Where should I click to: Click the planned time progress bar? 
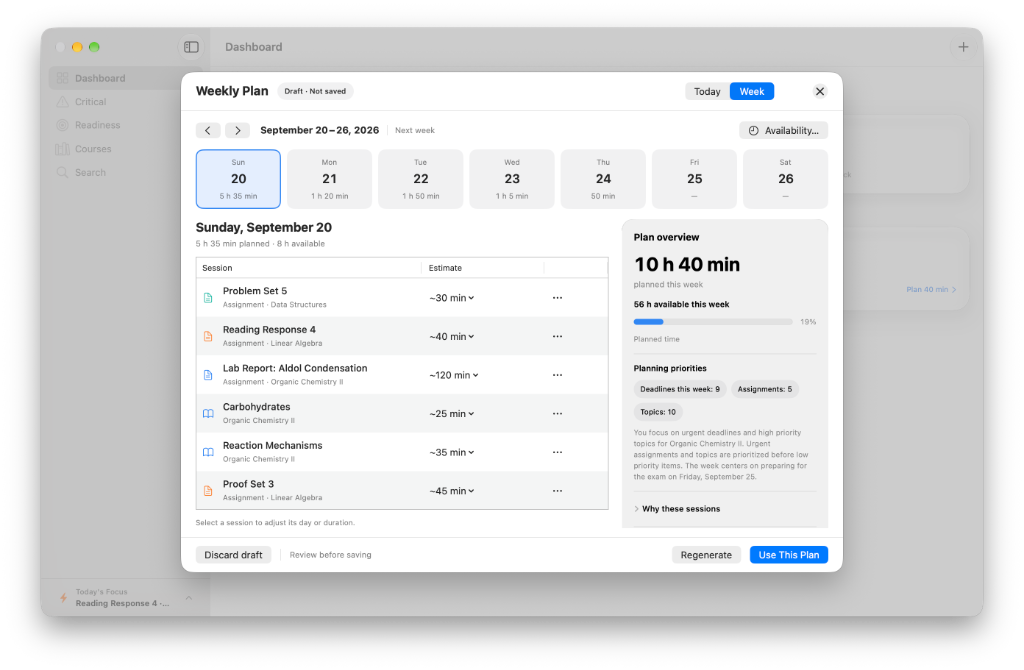(712, 322)
